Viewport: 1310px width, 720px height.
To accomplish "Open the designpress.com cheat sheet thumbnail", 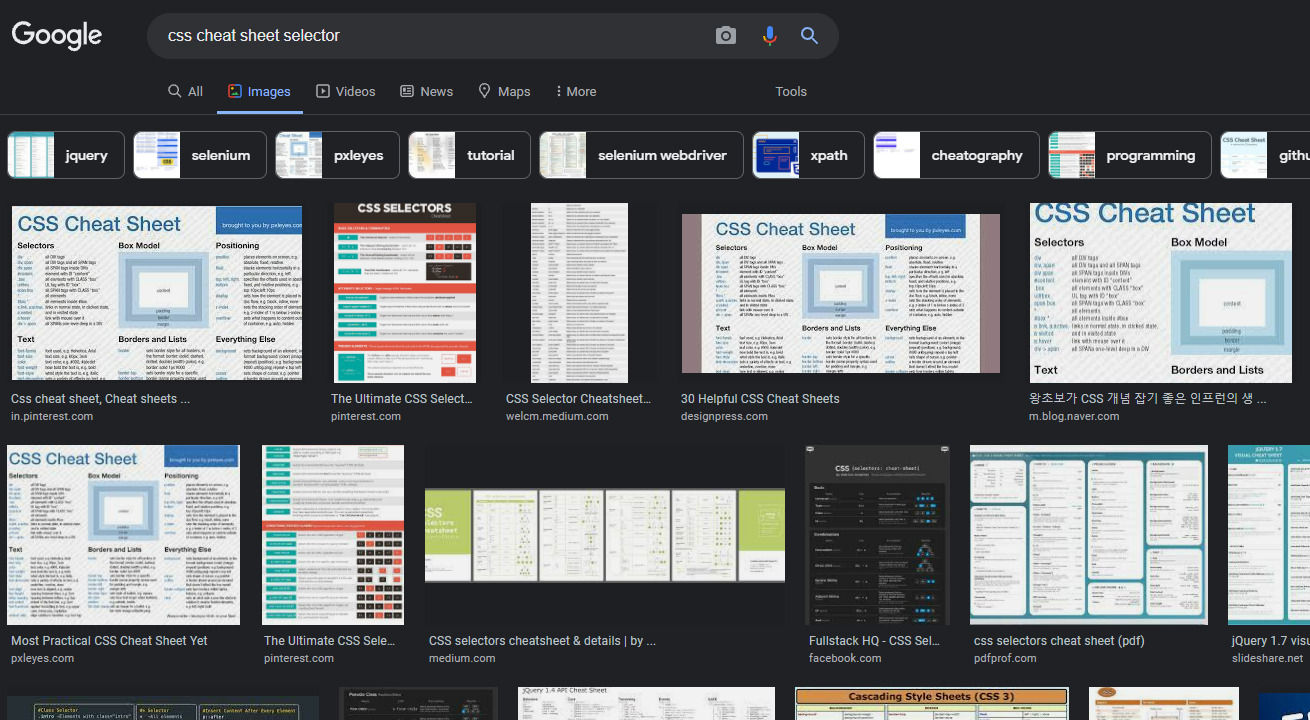I will tap(841, 293).
